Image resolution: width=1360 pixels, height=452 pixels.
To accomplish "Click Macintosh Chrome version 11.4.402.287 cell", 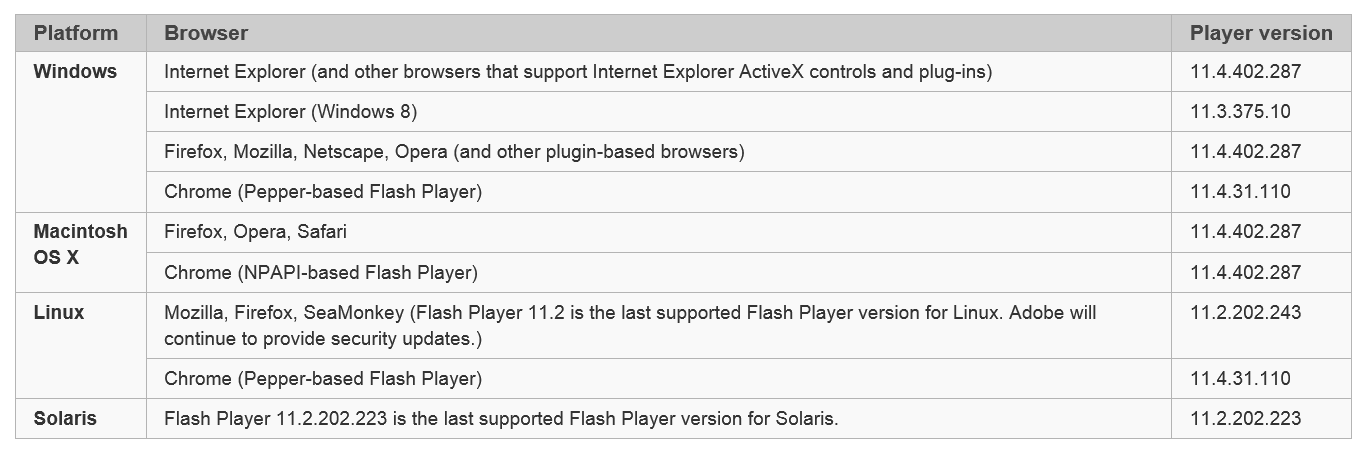I will (1245, 272).
